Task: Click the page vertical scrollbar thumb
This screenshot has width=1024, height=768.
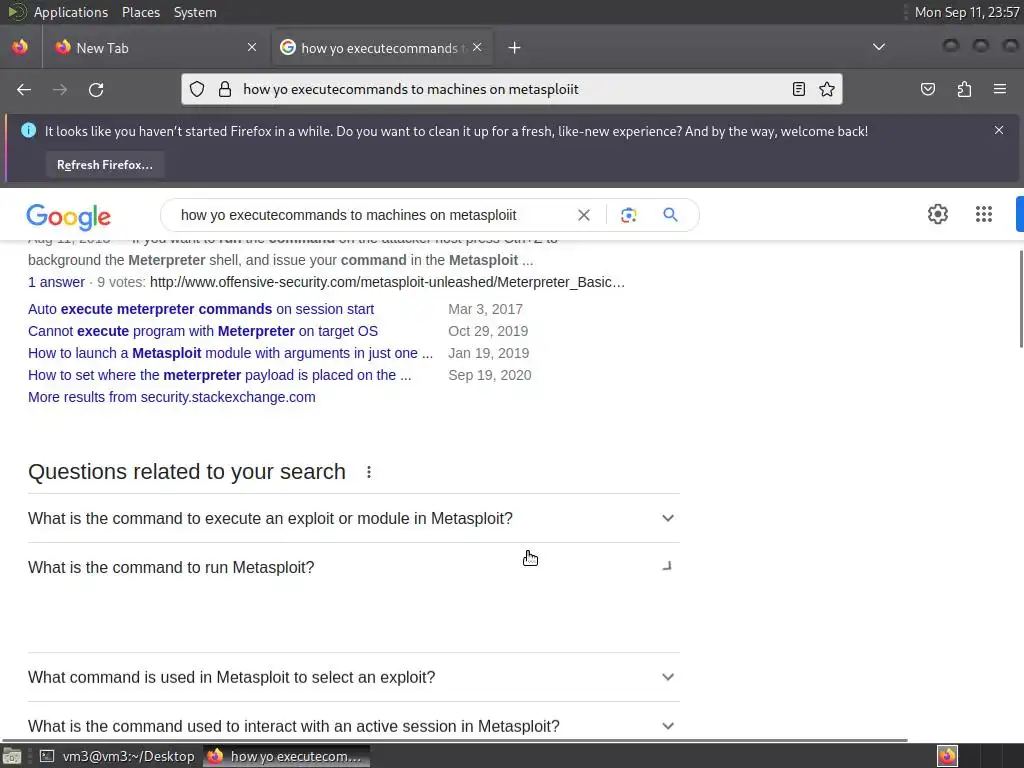Action: coord(1021,299)
